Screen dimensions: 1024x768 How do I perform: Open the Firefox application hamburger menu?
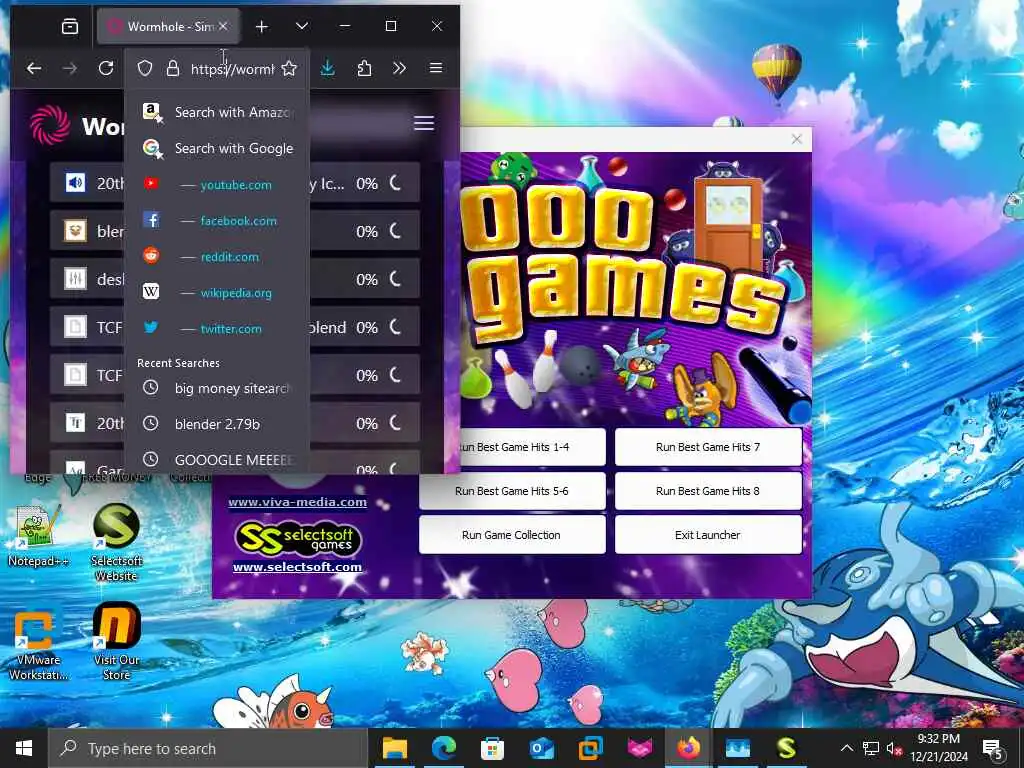tap(436, 68)
